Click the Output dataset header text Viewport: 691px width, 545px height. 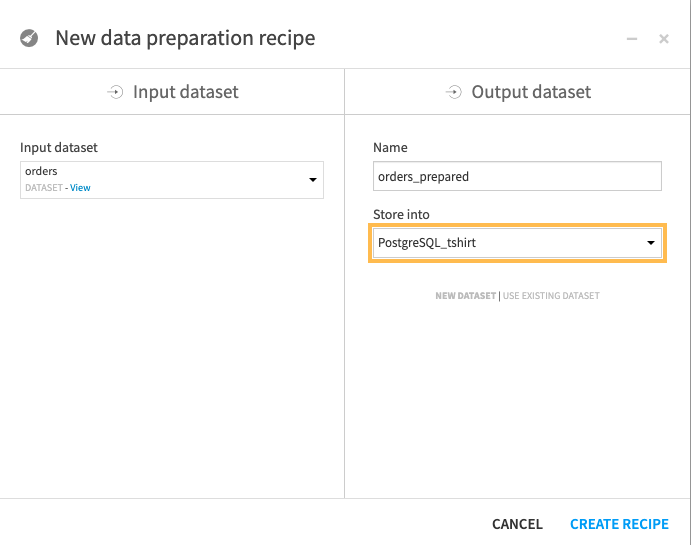pyautogui.click(x=531, y=92)
